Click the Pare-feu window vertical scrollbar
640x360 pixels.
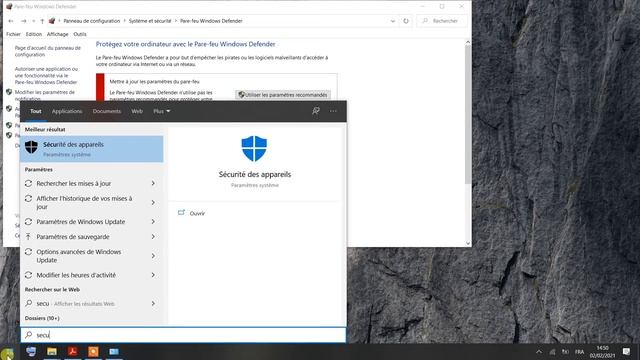click(468, 114)
